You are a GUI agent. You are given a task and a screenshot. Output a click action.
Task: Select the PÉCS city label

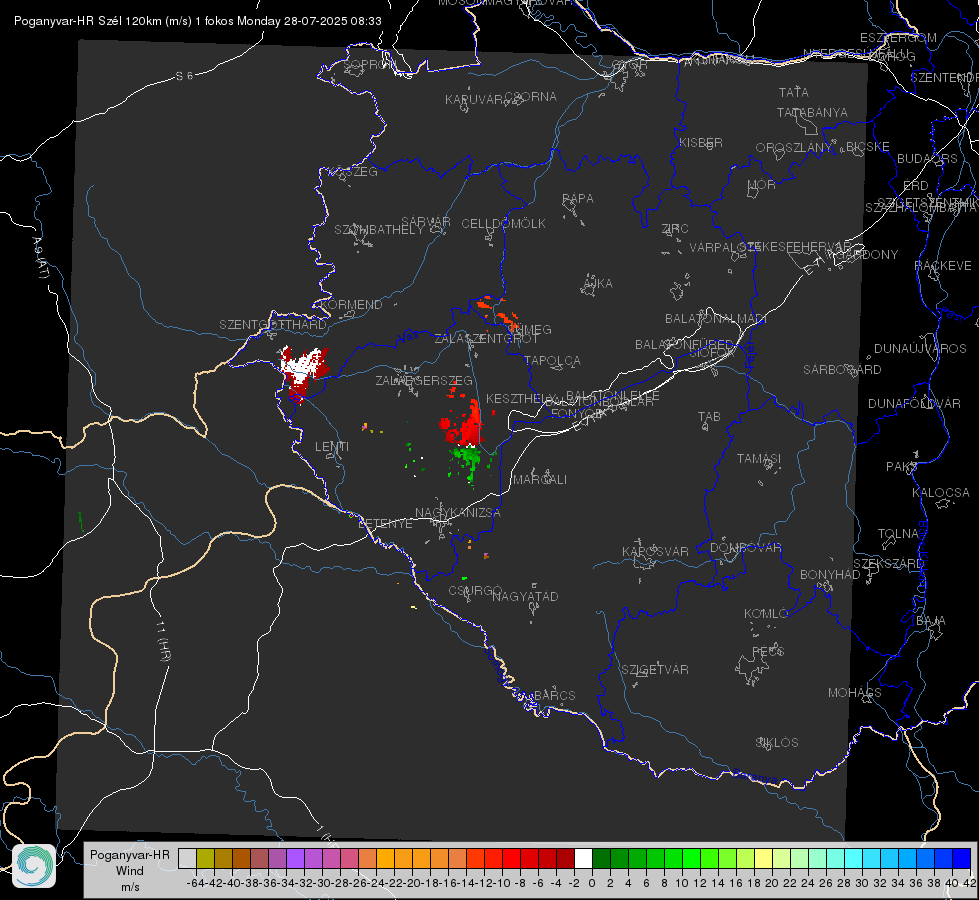coord(768,652)
